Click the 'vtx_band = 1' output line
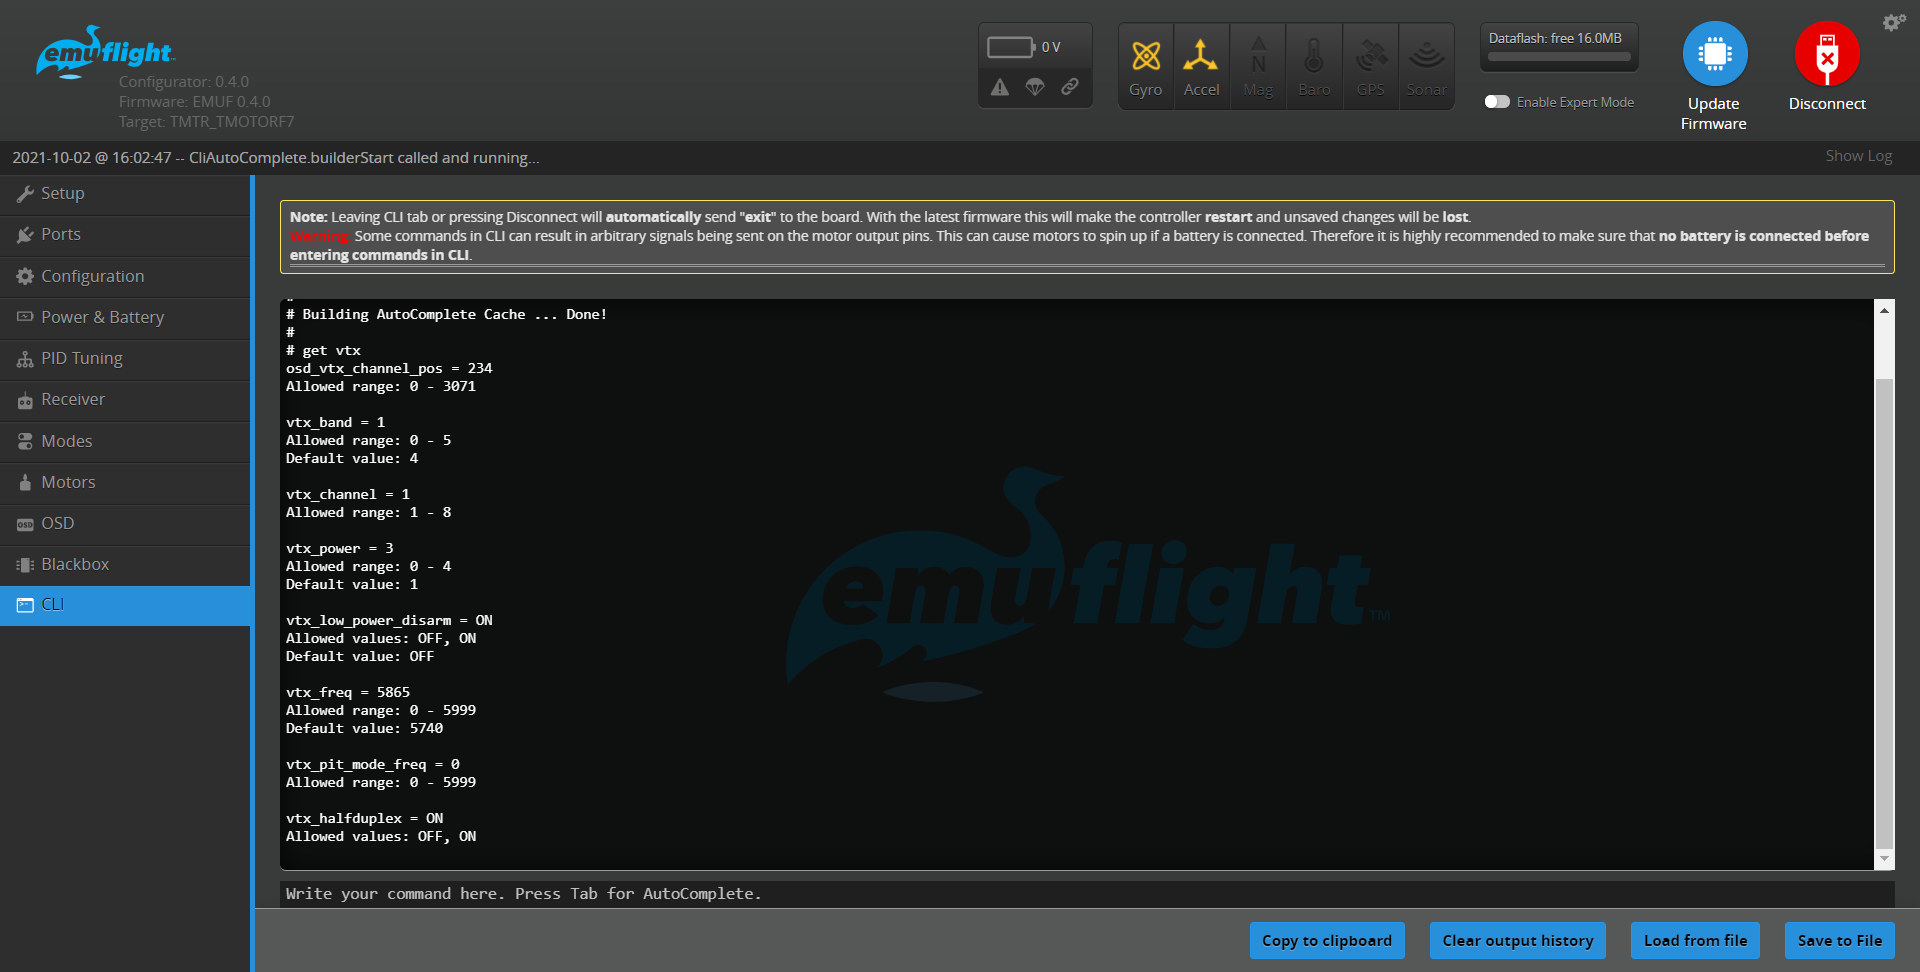Screen dimensions: 1920x972 tap(335, 422)
